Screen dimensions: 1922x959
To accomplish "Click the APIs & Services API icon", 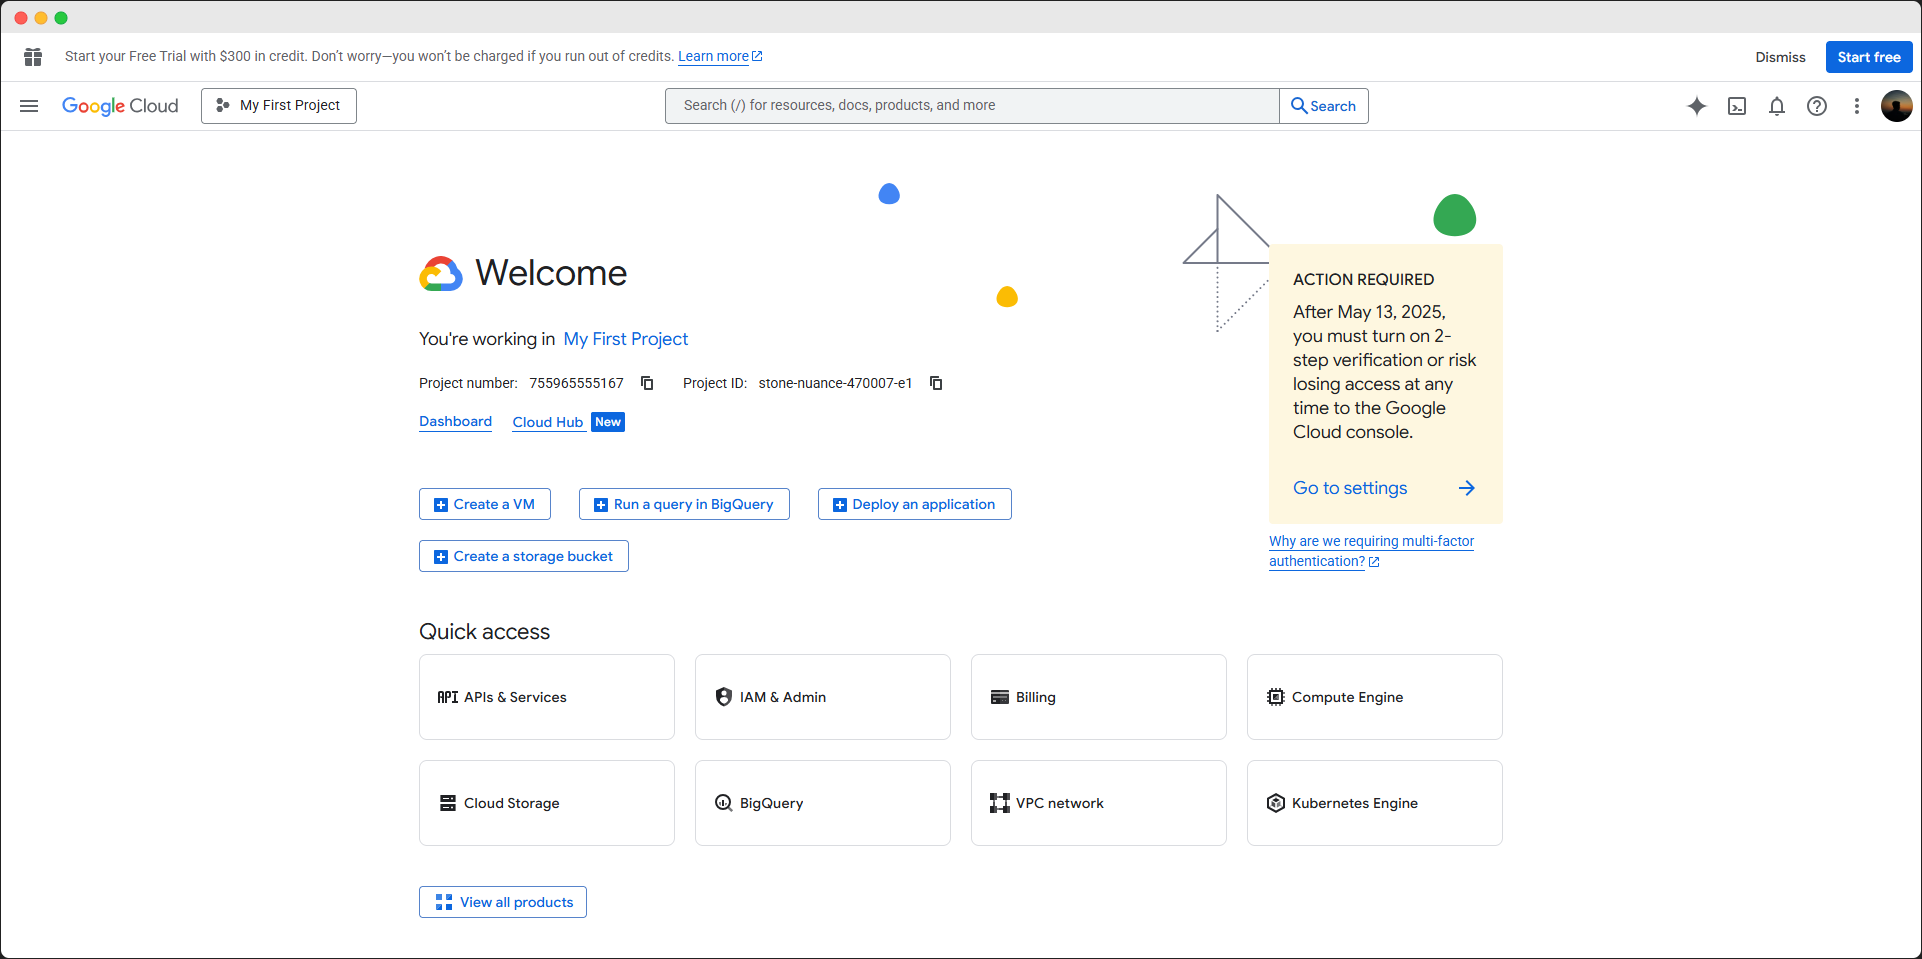I will point(448,697).
